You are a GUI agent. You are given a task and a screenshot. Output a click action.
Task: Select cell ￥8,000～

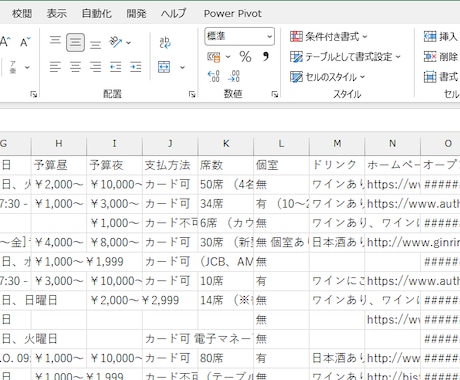pos(114,242)
